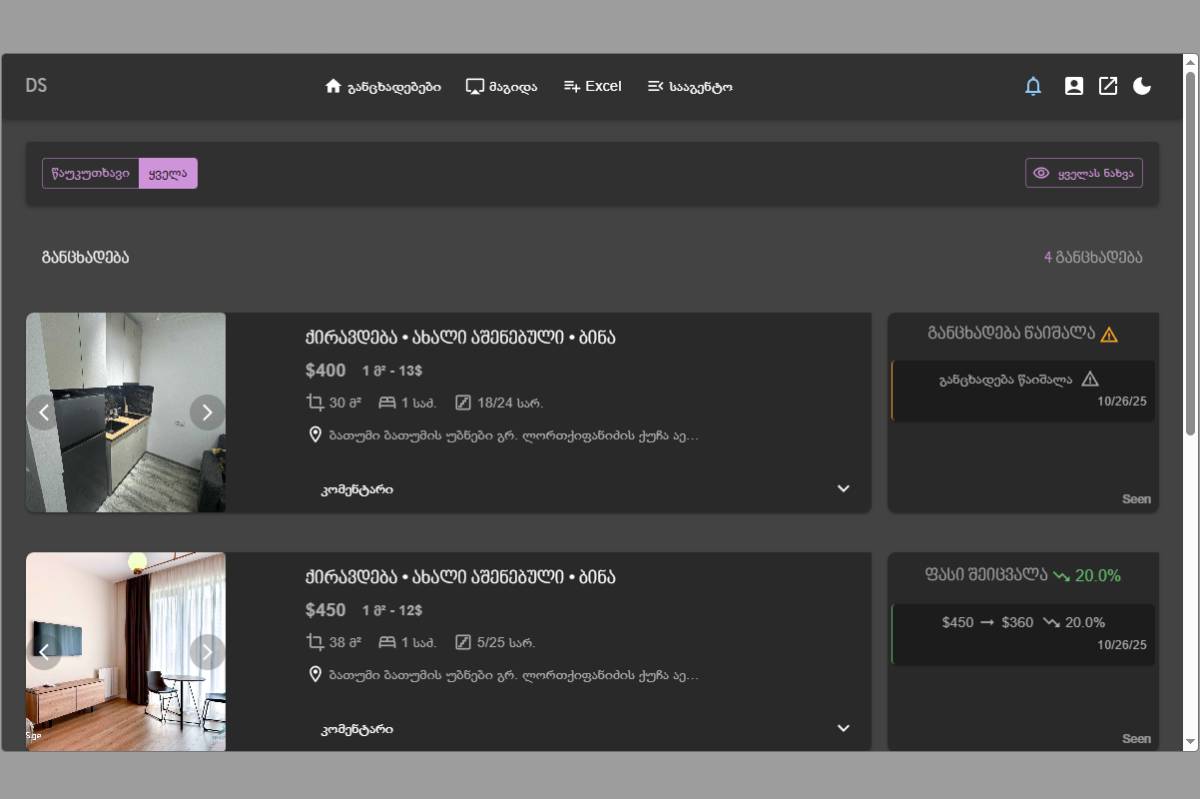Click the price drop trend icon beside 20.0% header

1061,576
